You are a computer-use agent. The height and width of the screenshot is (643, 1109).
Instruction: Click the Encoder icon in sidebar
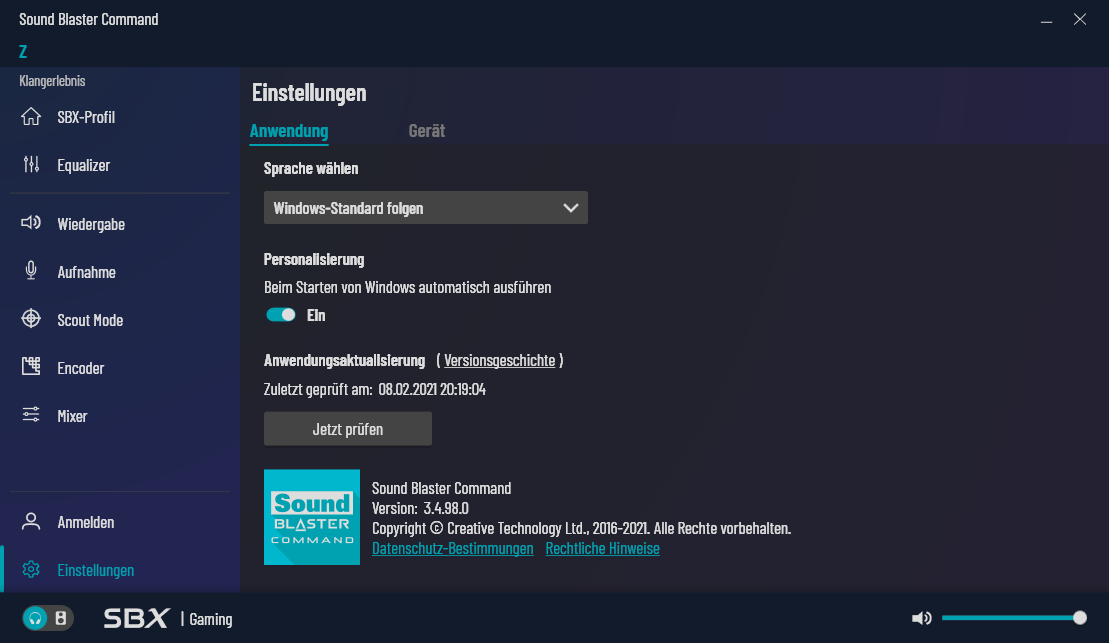pyautogui.click(x=31, y=366)
